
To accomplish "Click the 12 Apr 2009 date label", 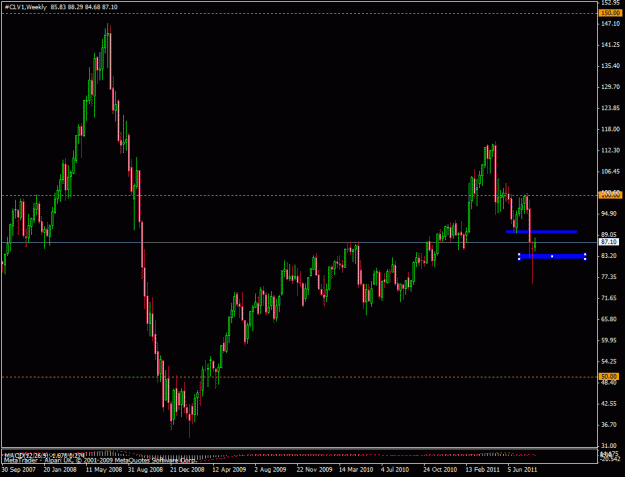I will (229, 469).
